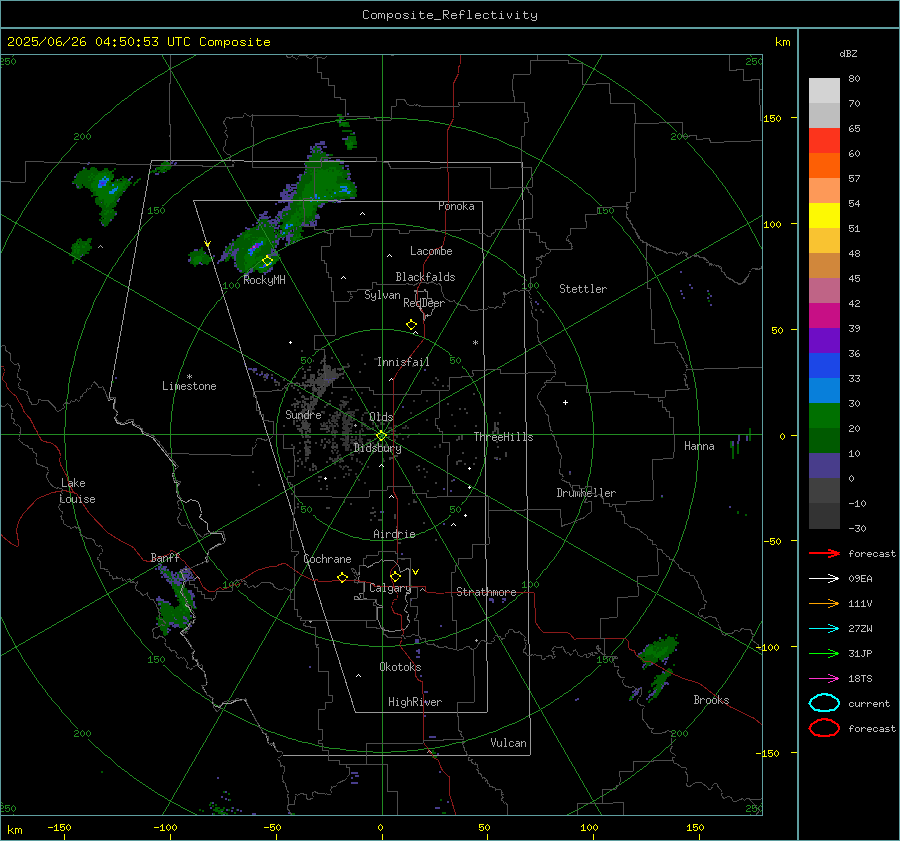Screen dimensions: 900x841
Task: Click the orange 111V arrow icon
Action: pos(824,603)
